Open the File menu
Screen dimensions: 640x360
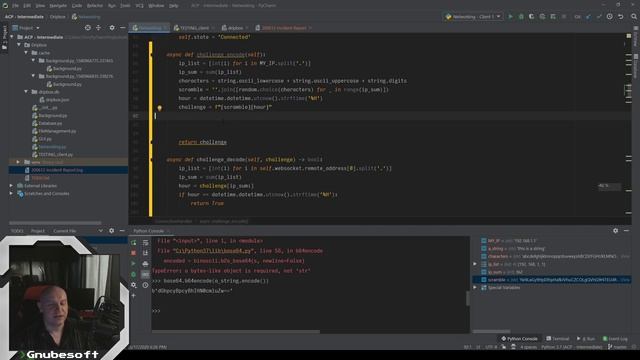pyautogui.click(x=16, y=6)
